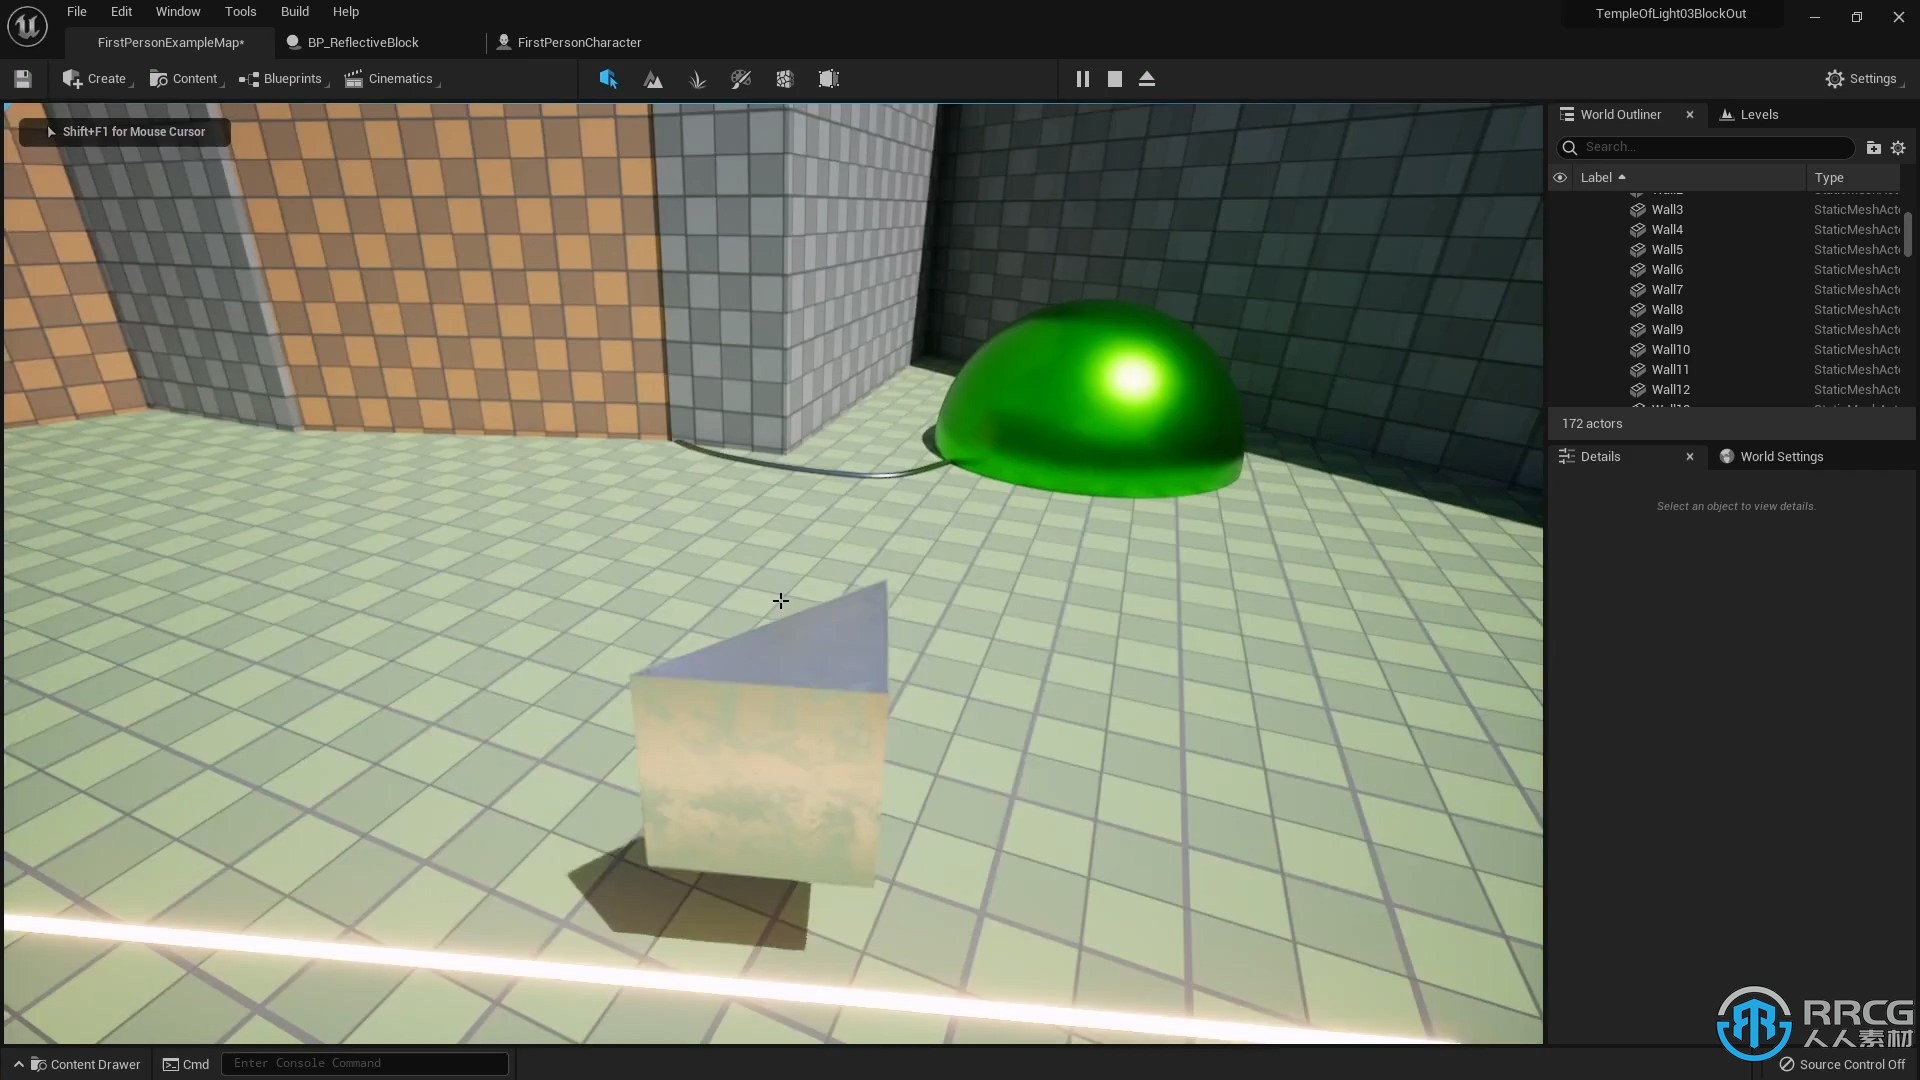Sort the outliner by Label column

1690,178
